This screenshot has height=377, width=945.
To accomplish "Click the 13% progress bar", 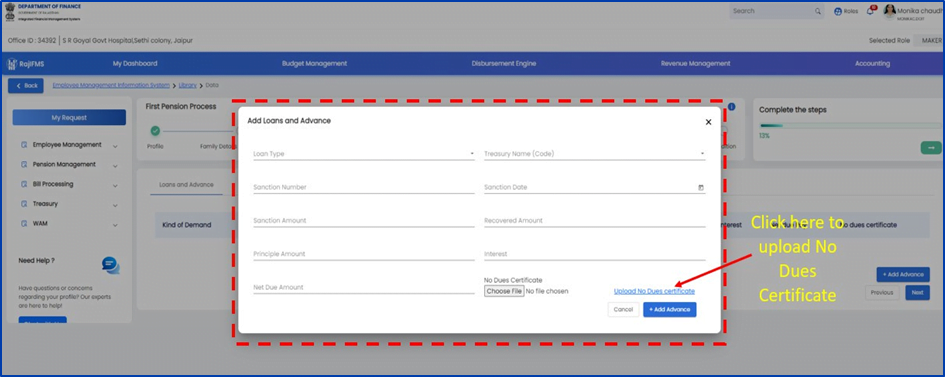I will (851, 126).
